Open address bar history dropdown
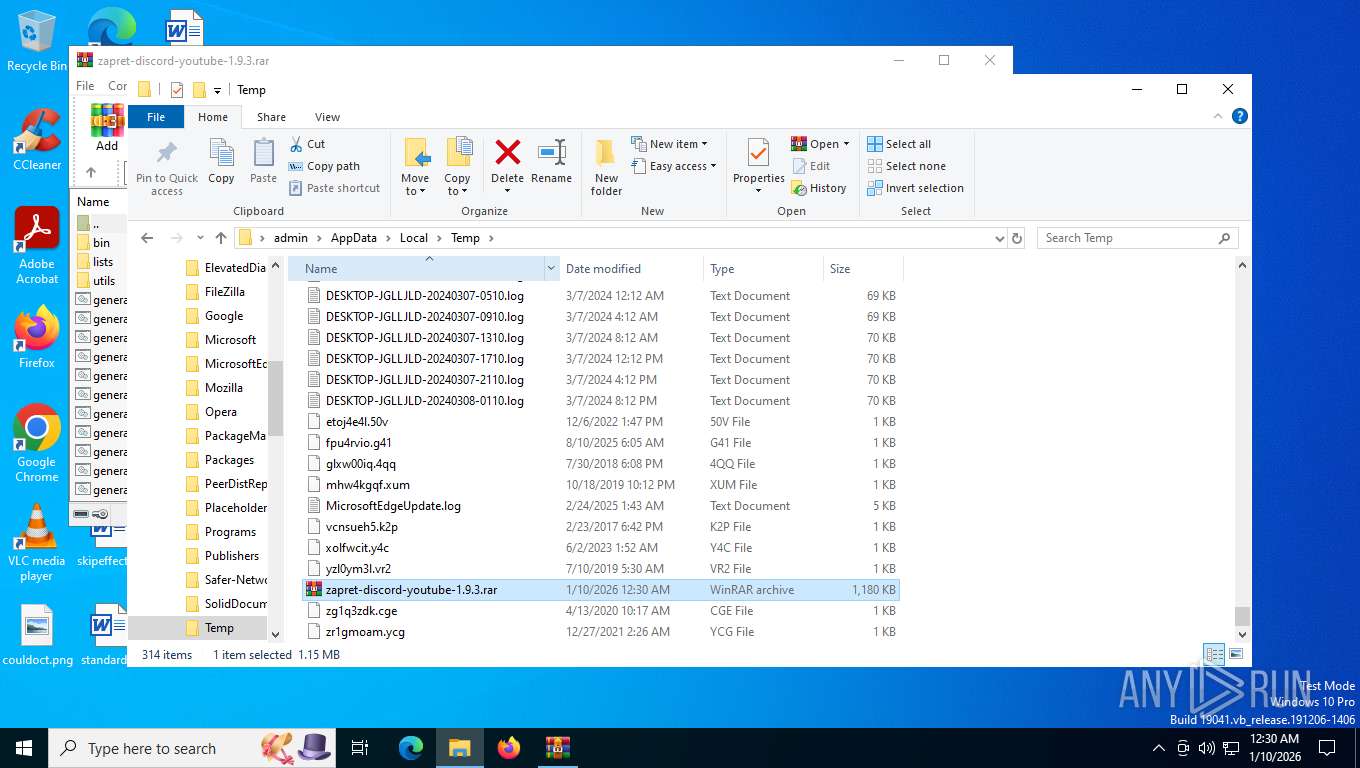The height and width of the screenshot is (768, 1360). tap(999, 238)
